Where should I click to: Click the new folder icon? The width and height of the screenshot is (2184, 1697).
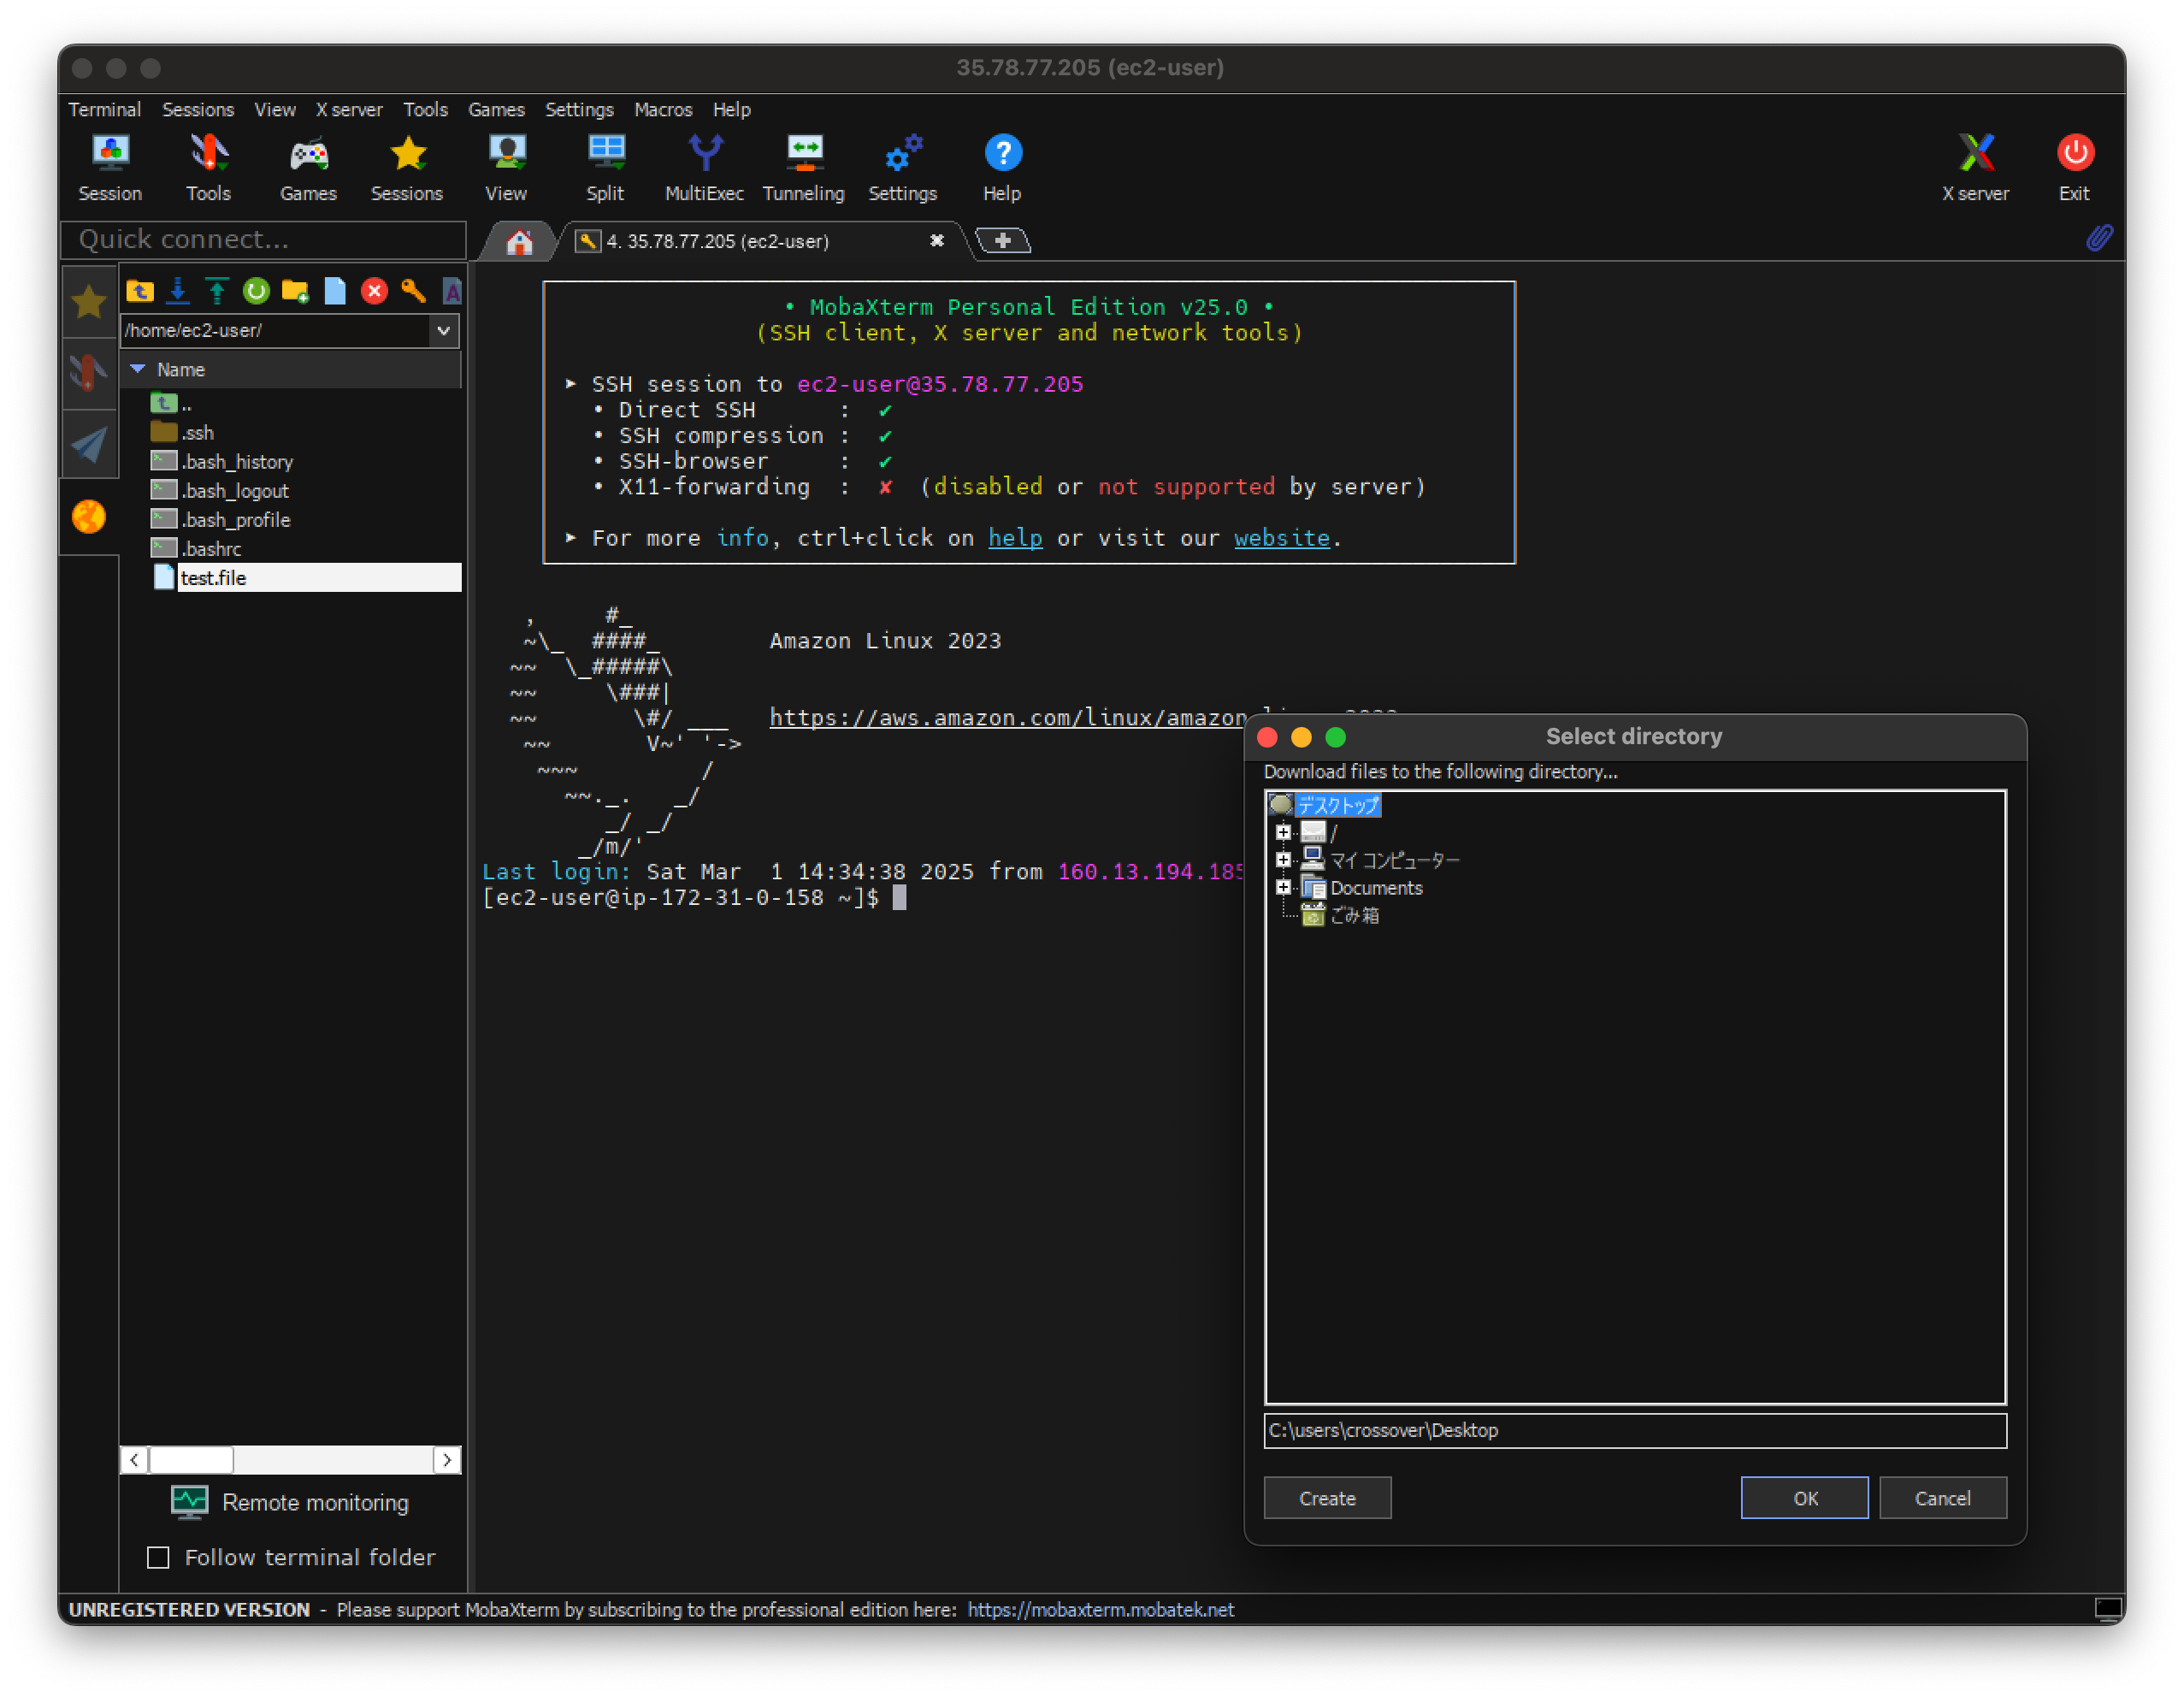point(295,291)
